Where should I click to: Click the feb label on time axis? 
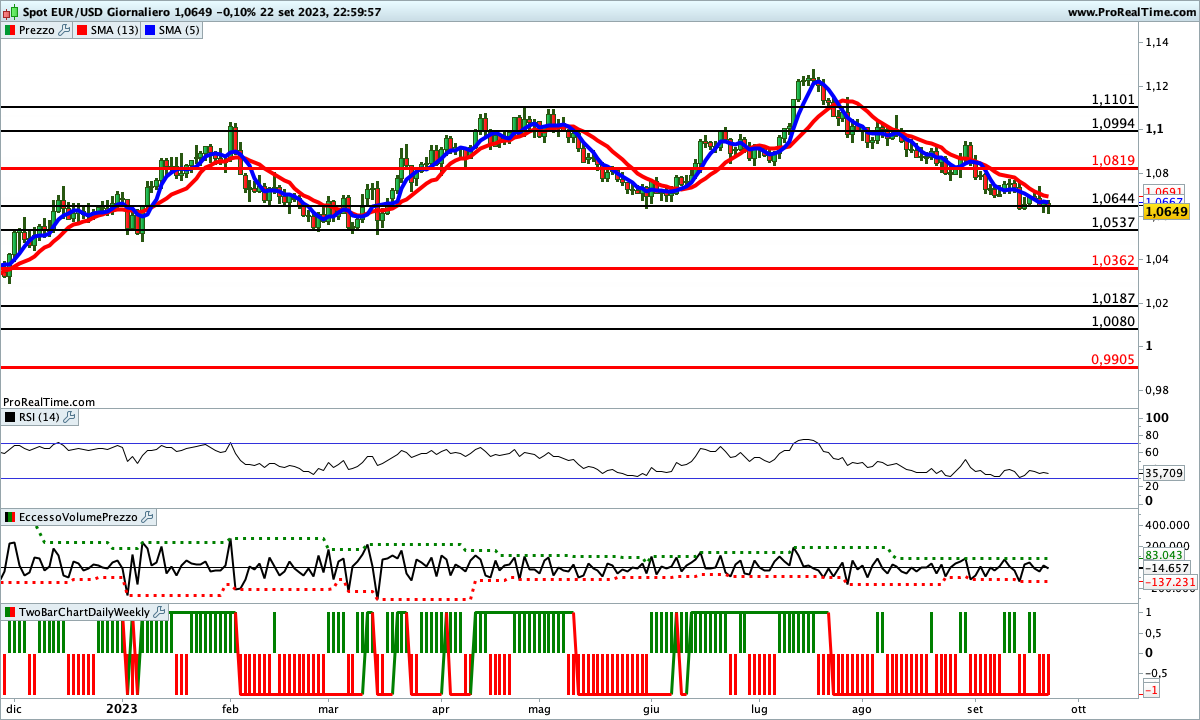[231, 708]
